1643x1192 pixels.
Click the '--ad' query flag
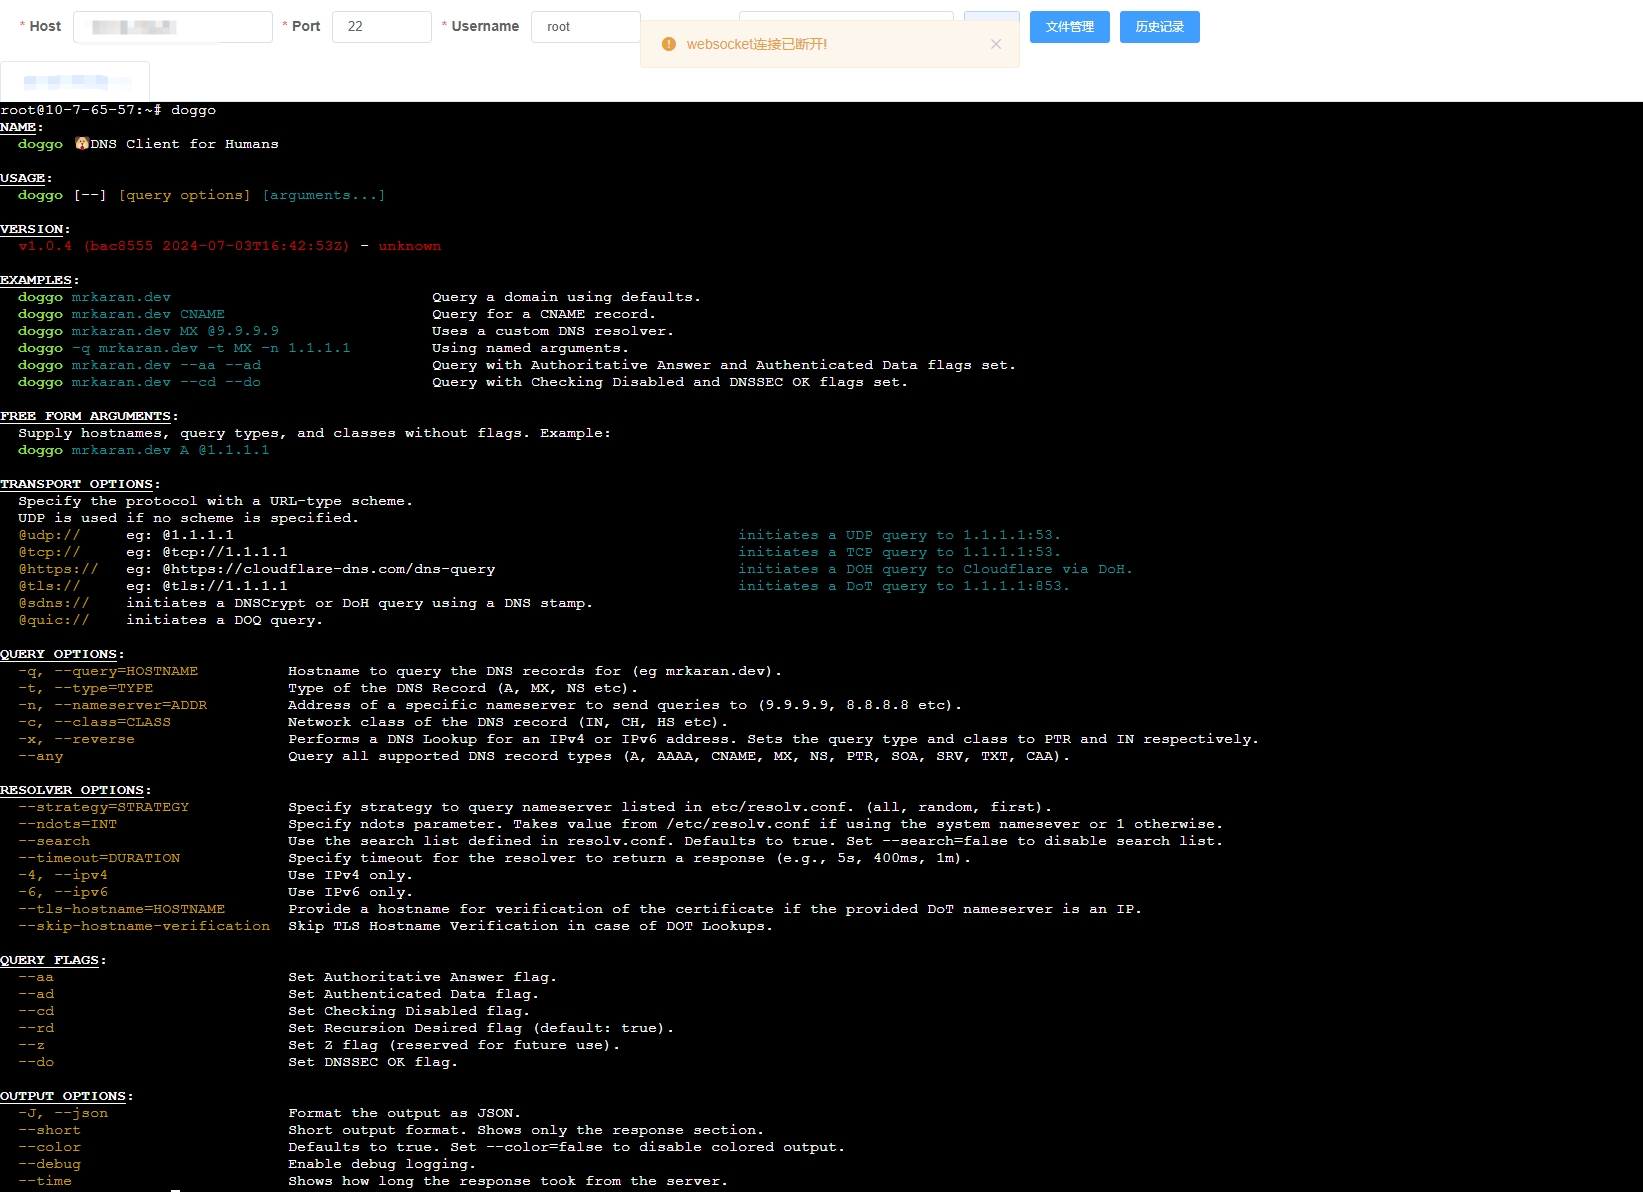(36, 994)
